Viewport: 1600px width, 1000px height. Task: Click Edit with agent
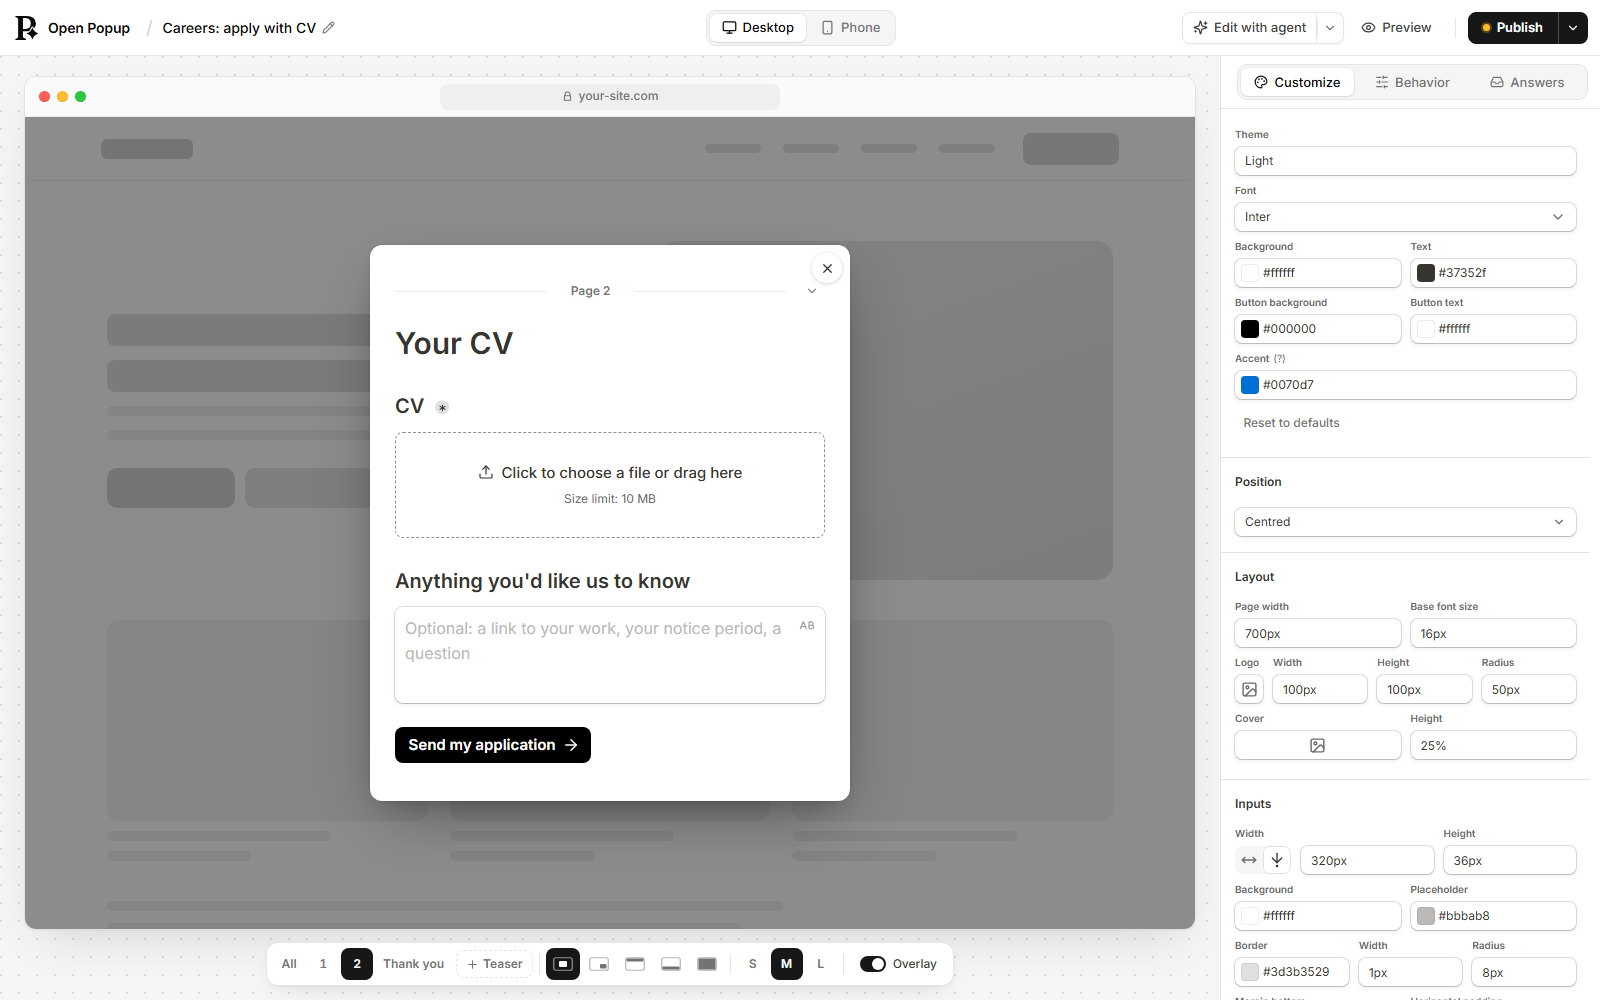point(1250,28)
